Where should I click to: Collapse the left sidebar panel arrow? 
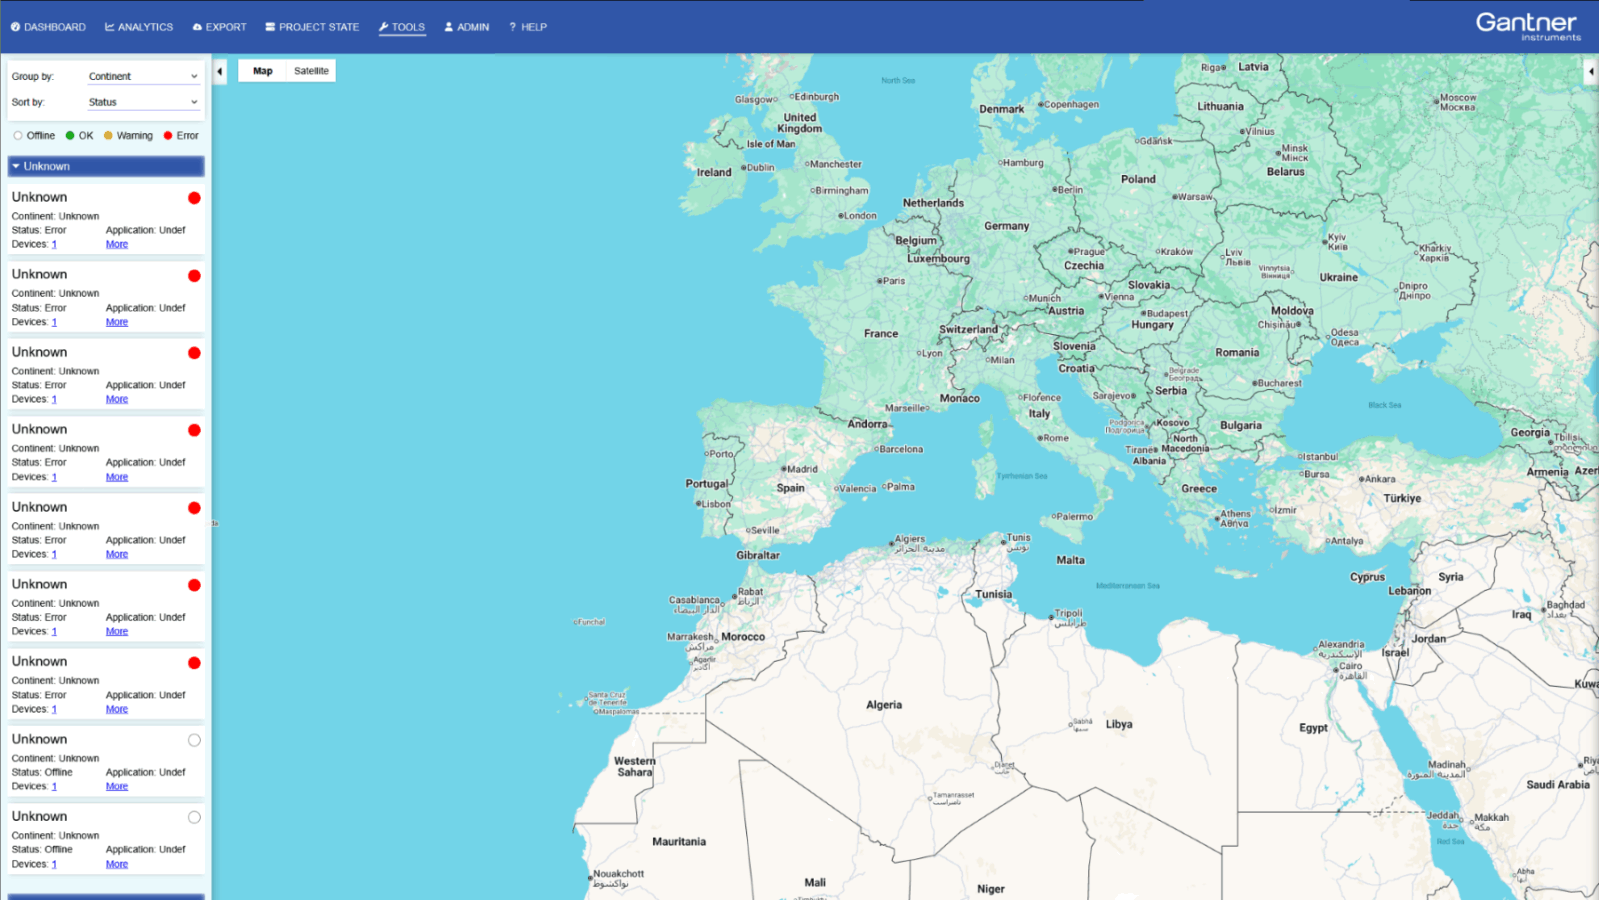point(220,71)
